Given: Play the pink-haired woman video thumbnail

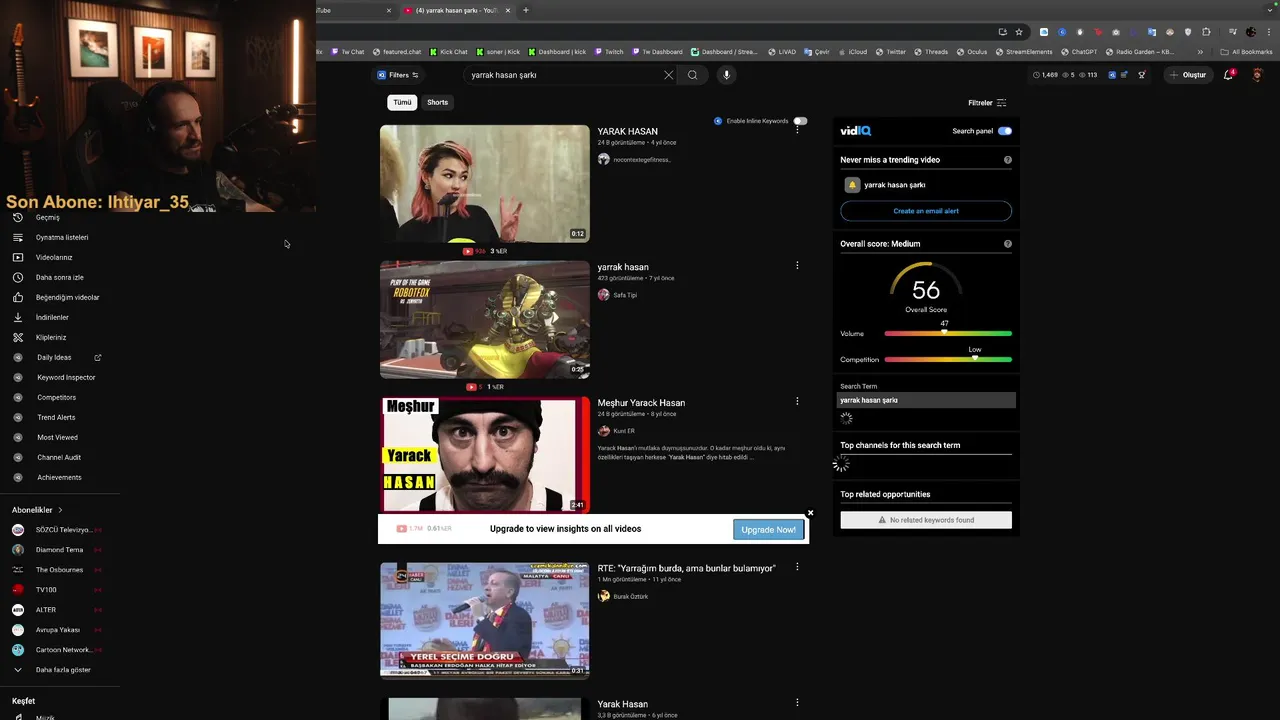Looking at the screenshot, I should (485, 183).
